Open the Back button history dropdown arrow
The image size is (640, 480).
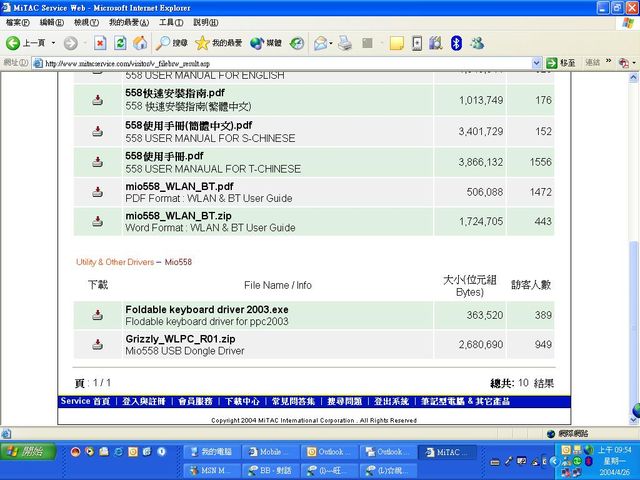click(53, 43)
